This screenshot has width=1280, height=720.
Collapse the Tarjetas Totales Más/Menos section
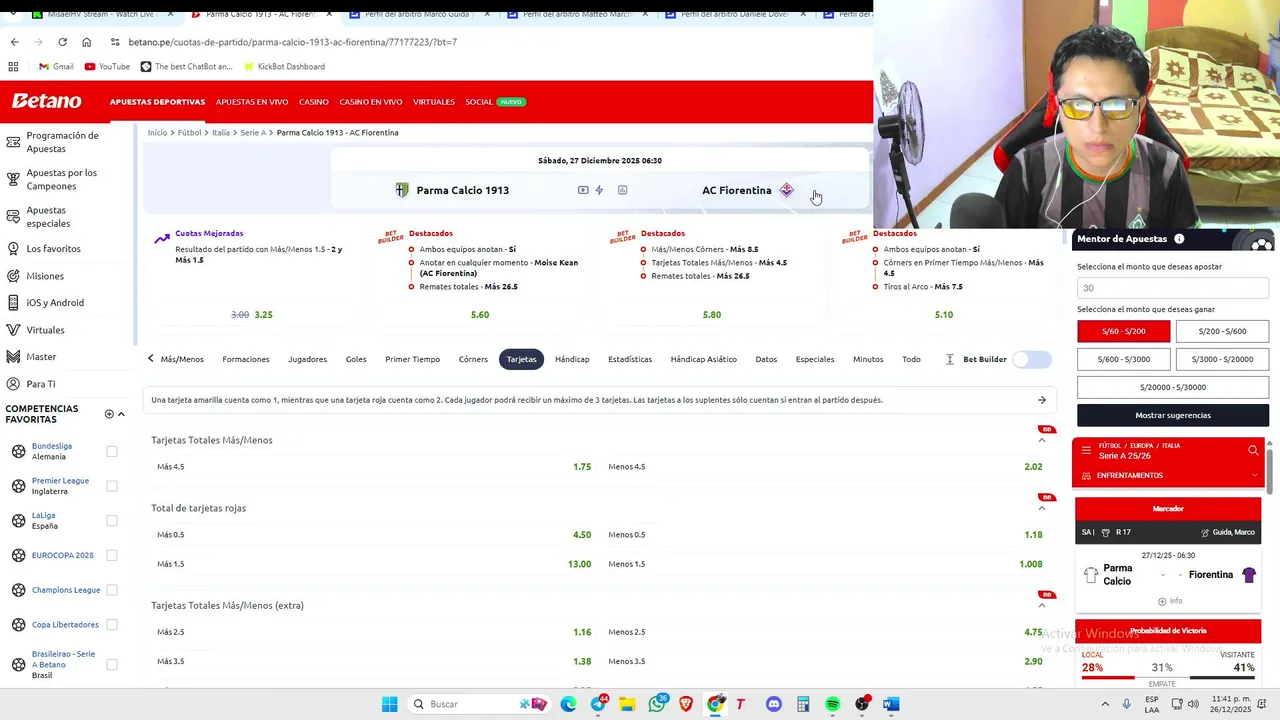[x=1041, y=440]
